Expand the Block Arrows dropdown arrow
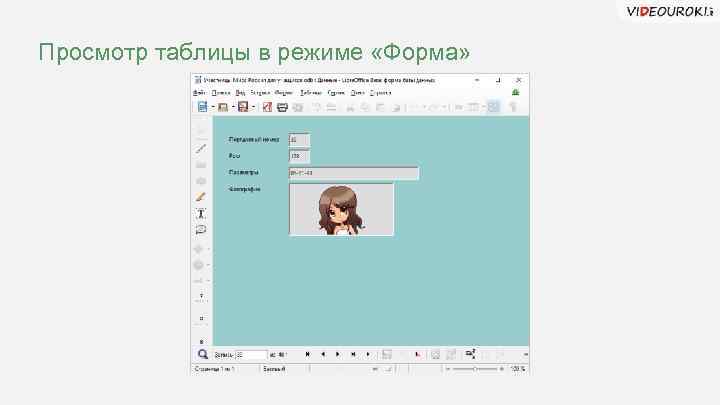The height and width of the screenshot is (405, 720). click(208, 281)
